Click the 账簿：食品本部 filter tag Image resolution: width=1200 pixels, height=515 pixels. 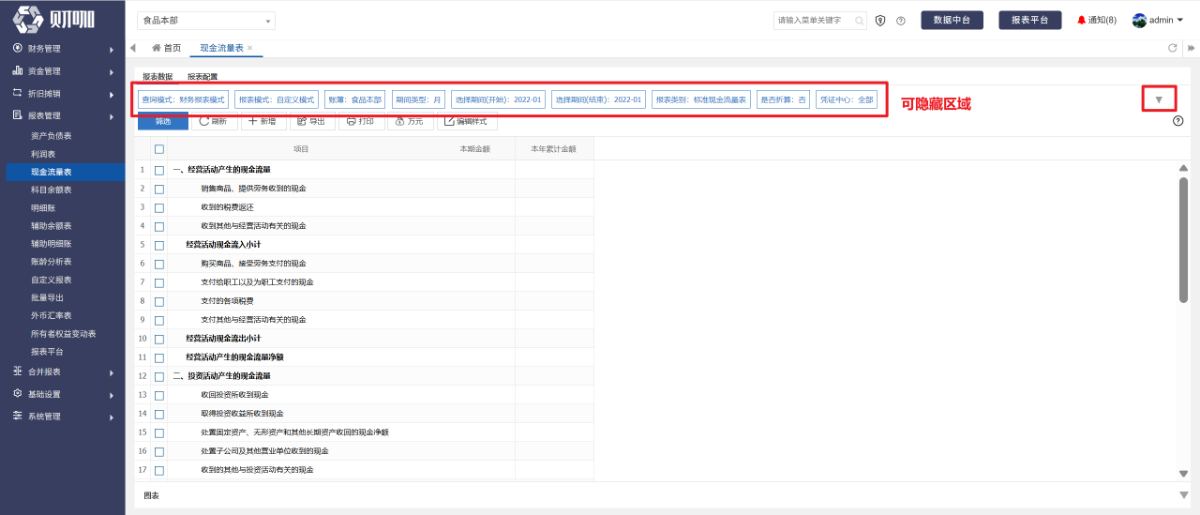pos(354,100)
